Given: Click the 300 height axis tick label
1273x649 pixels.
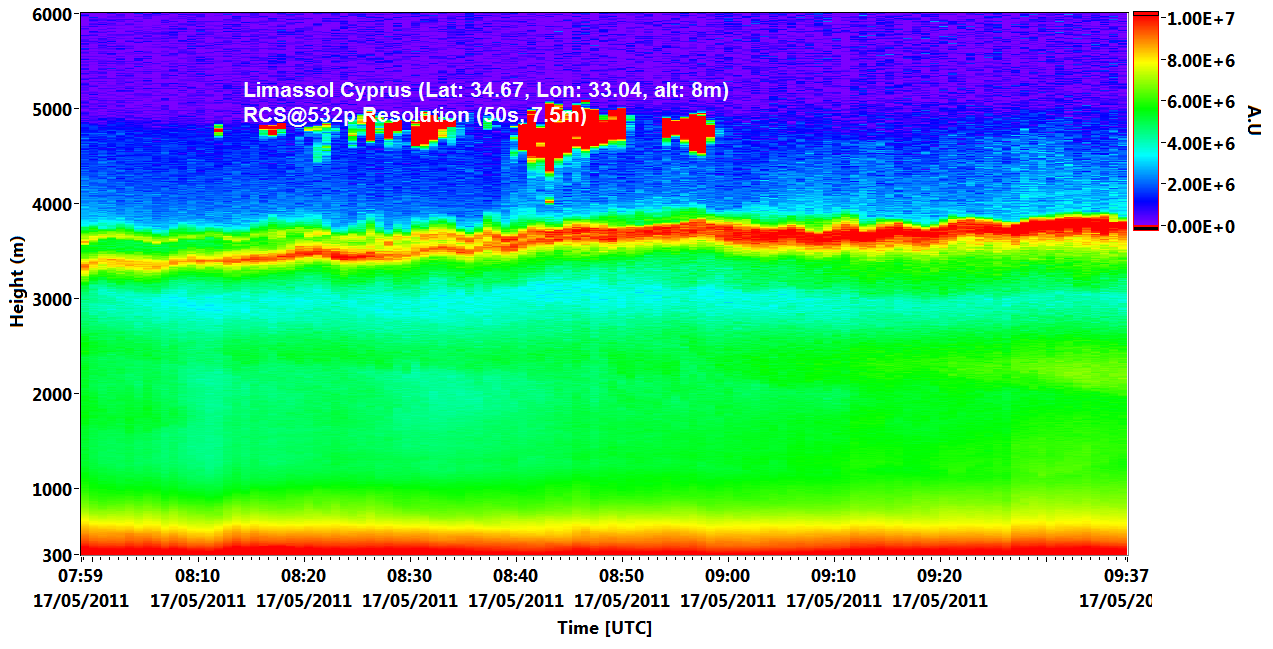Looking at the screenshot, I should point(56,555).
